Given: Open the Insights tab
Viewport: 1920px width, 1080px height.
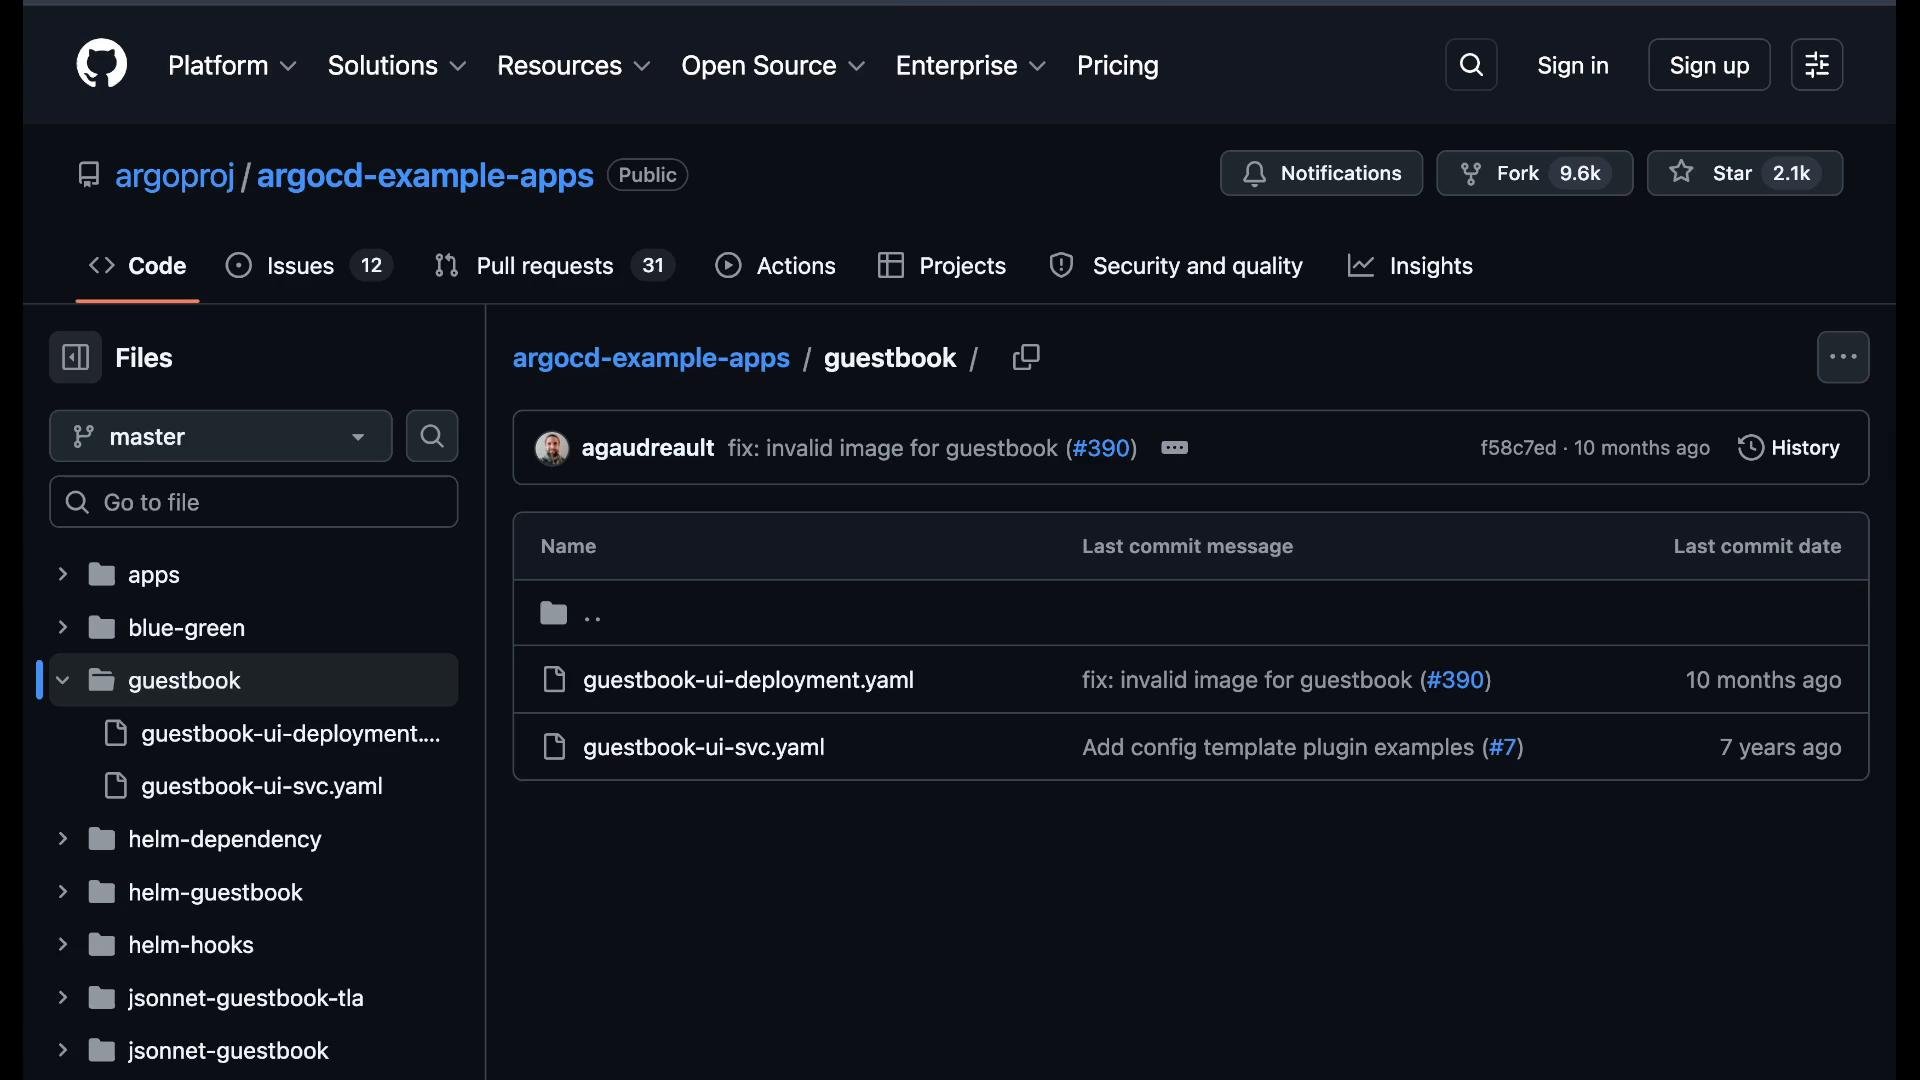Looking at the screenshot, I should click(x=1410, y=266).
